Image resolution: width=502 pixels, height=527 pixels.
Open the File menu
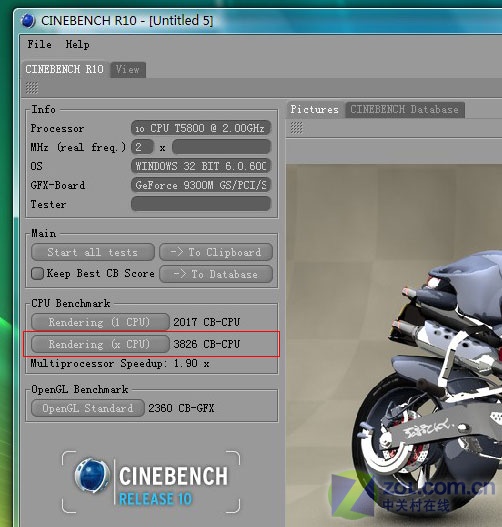click(x=39, y=44)
